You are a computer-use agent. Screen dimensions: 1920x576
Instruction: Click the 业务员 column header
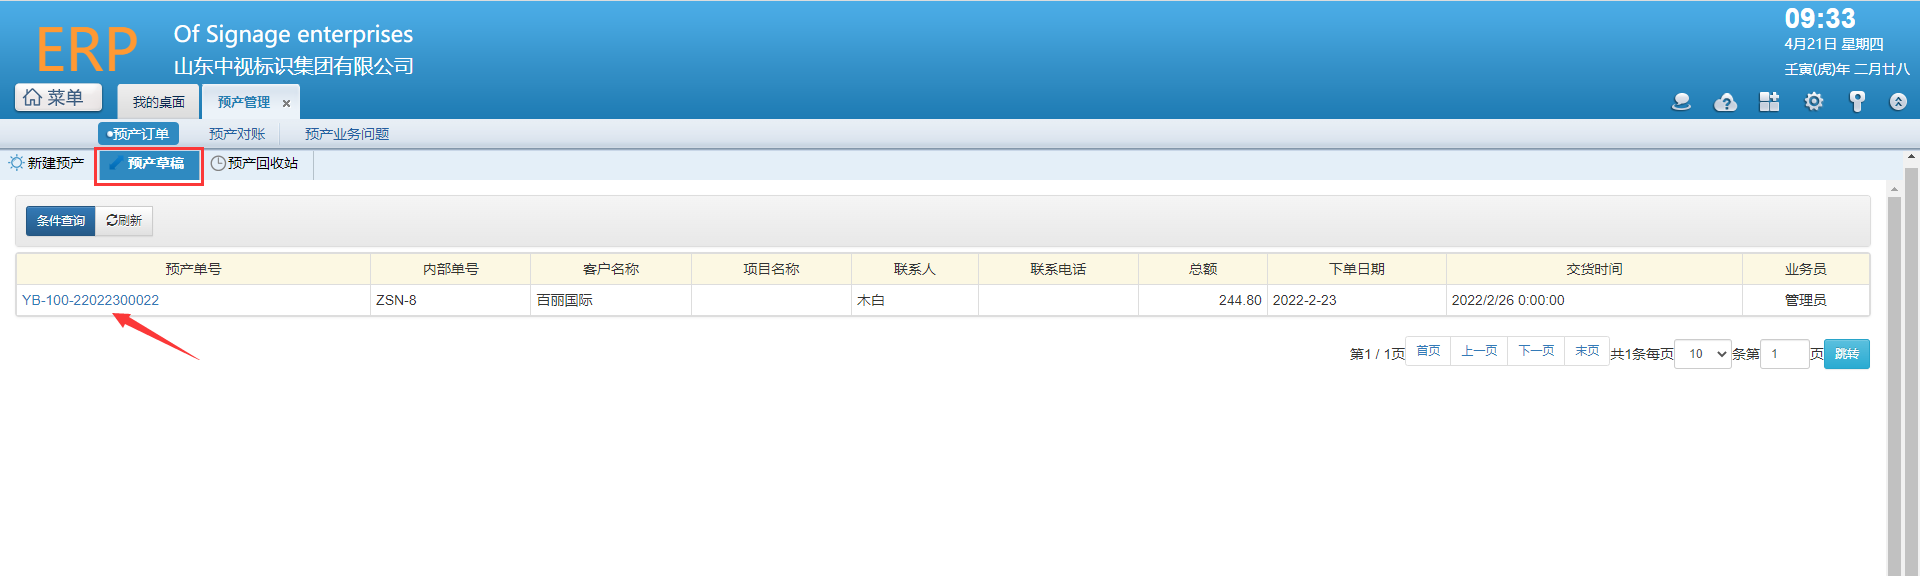pyautogui.click(x=1806, y=269)
